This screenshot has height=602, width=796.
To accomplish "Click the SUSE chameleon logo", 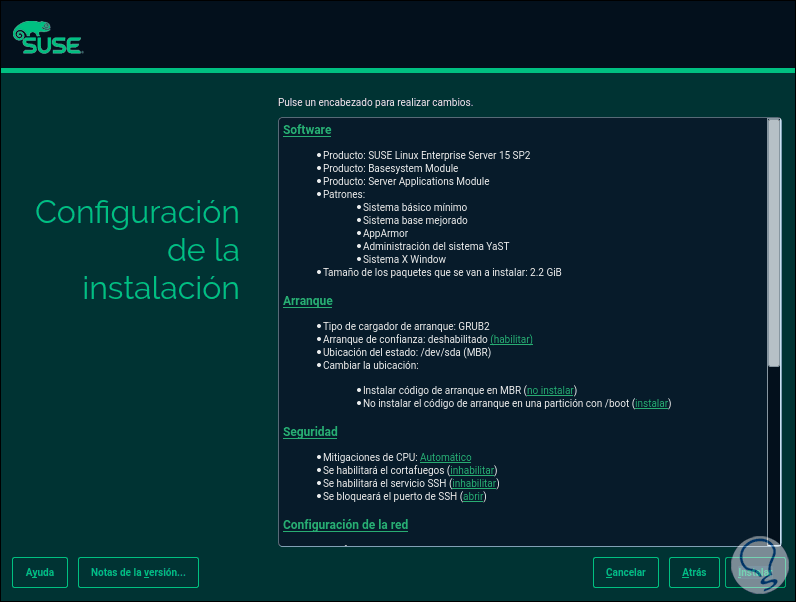I will 48,38.
